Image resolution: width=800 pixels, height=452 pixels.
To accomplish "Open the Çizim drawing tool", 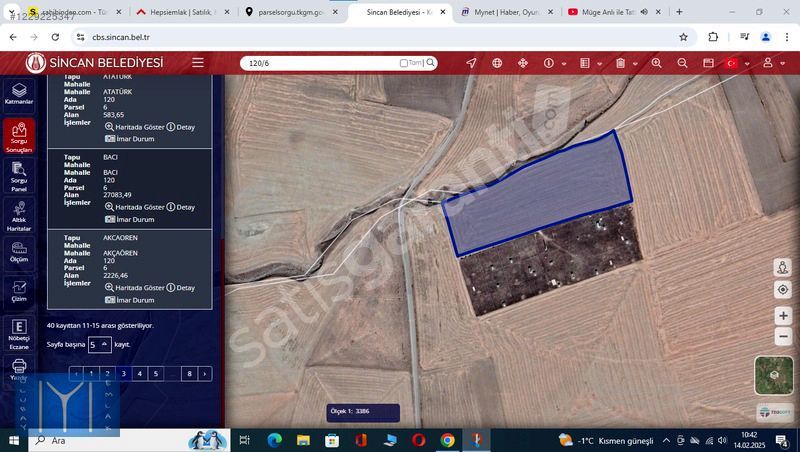I will click(19, 290).
